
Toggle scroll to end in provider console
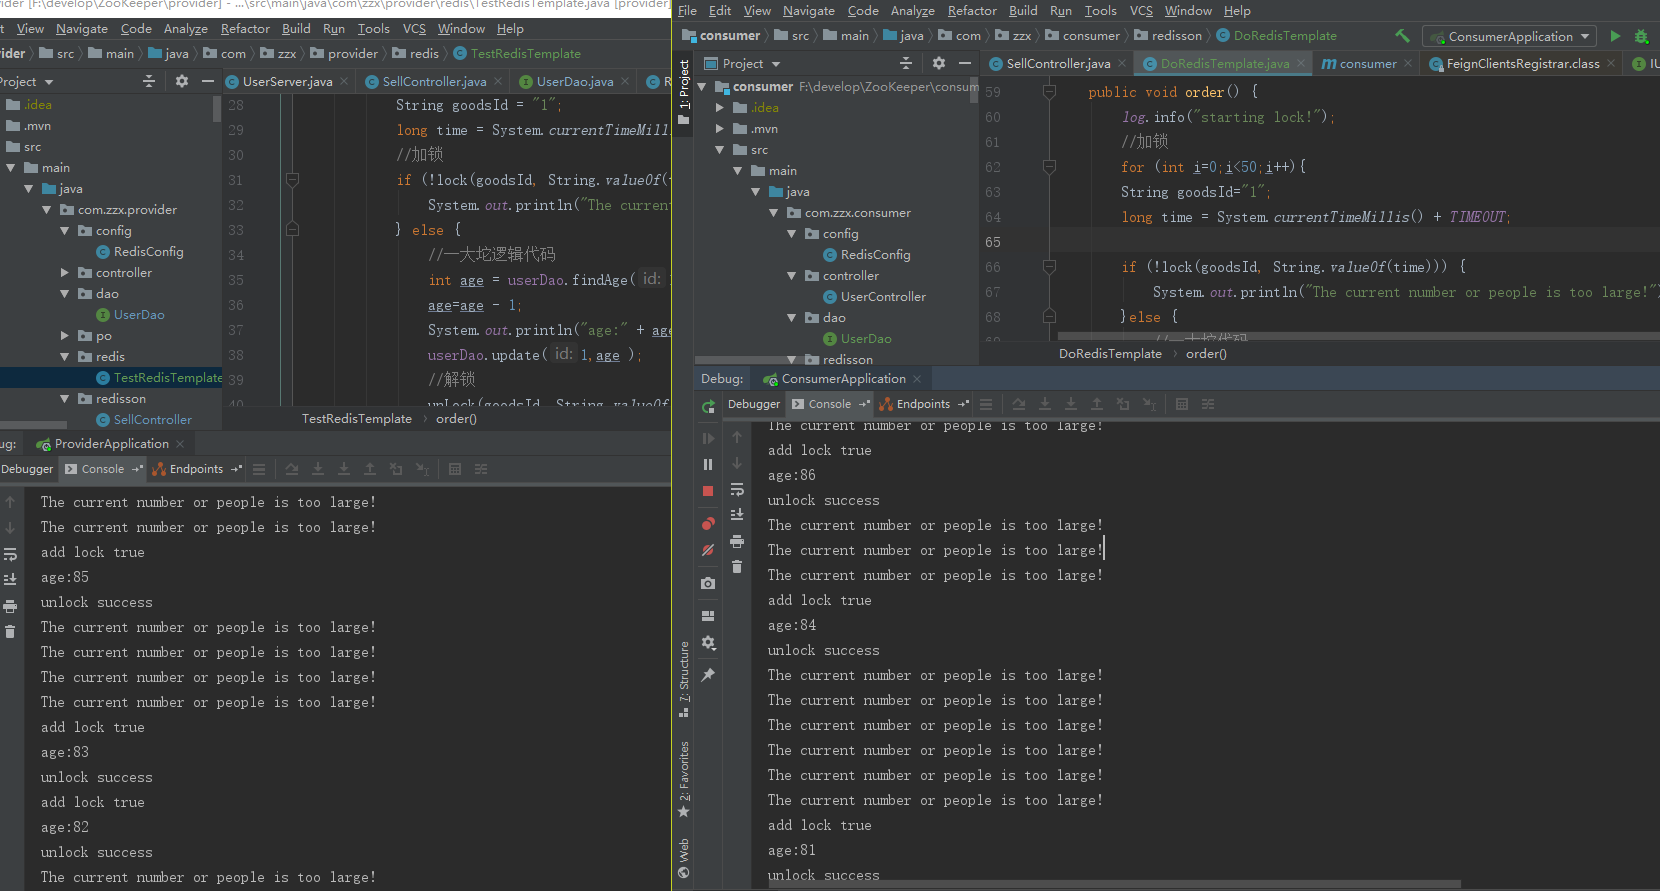pos(10,580)
